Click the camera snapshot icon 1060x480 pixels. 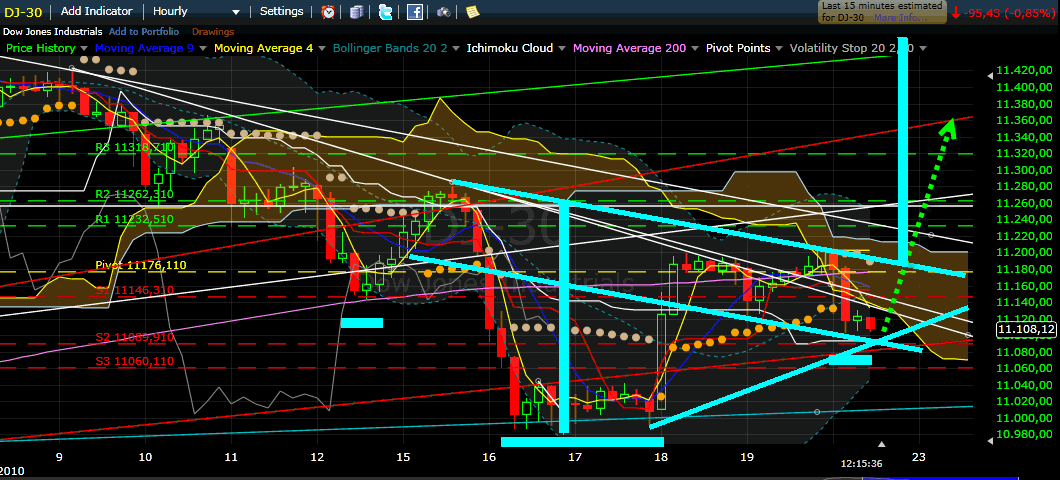(x=443, y=11)
